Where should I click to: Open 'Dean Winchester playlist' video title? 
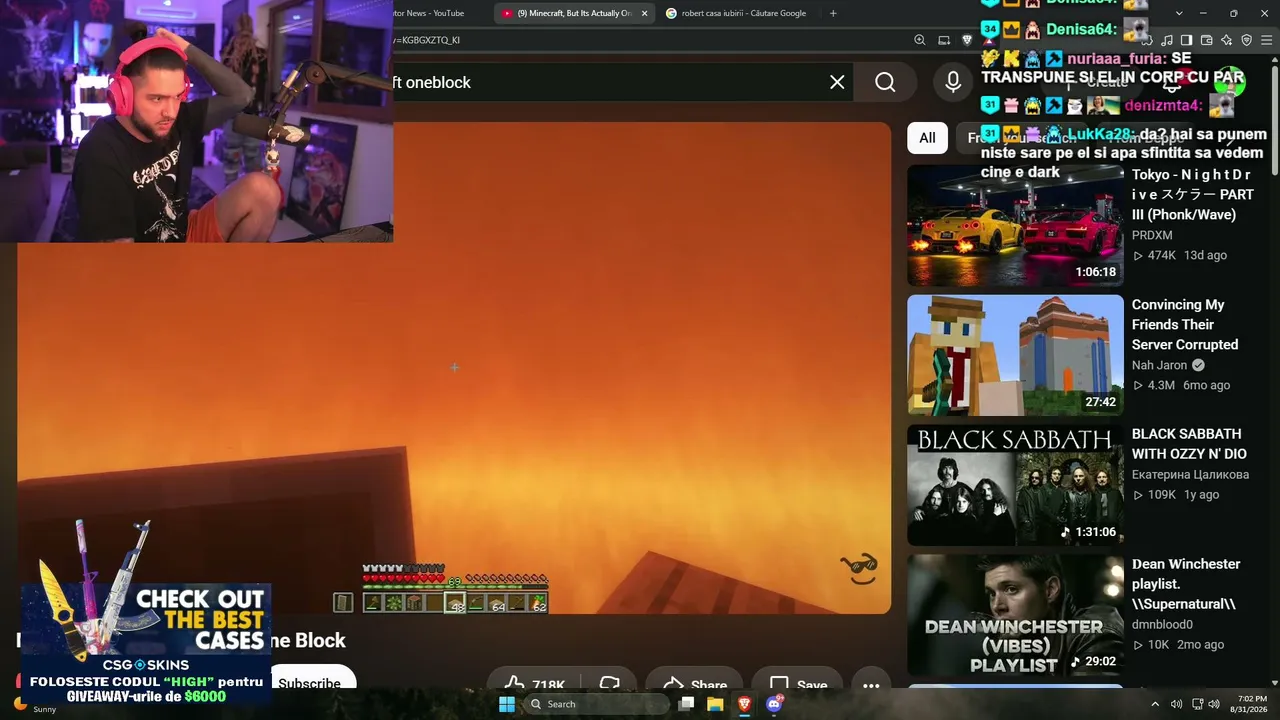pos(1186,584)
